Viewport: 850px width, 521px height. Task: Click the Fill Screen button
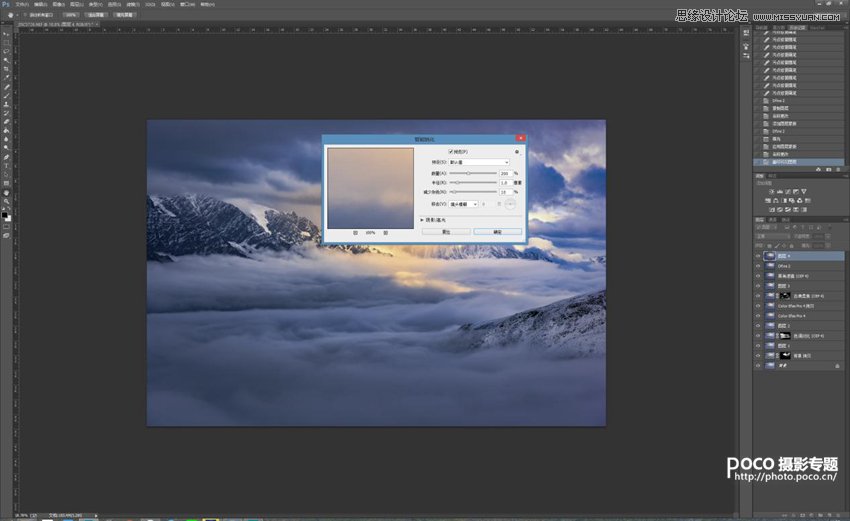[125, 15]
